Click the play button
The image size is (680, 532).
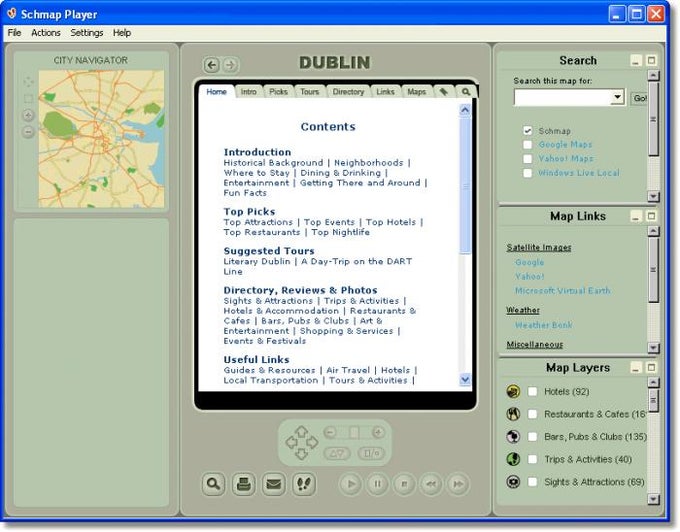pos(351,483)
